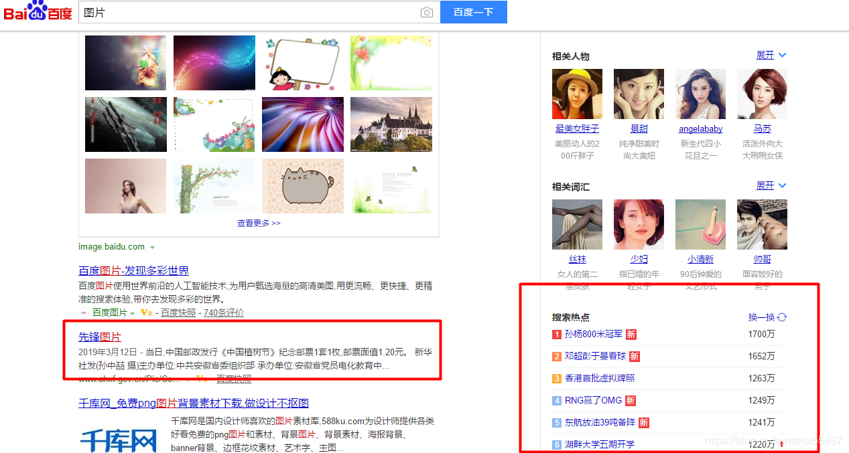Open green flower border thumbnail
The image size is (849, 453).
point(391,63)
